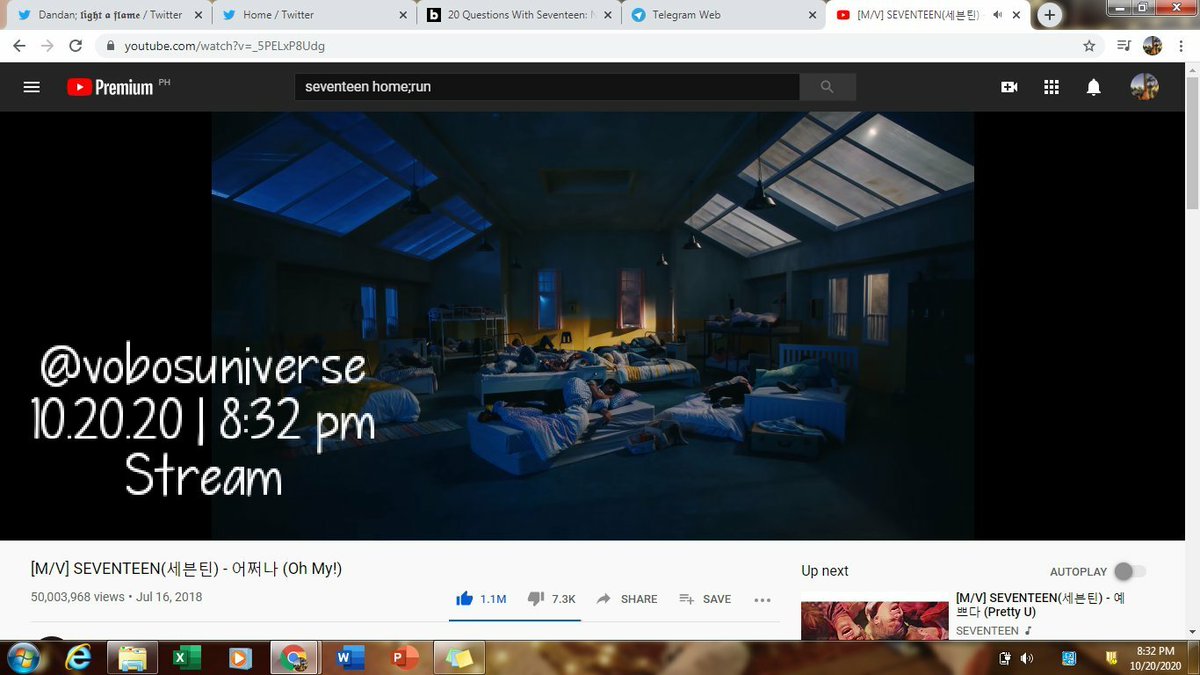Open Chrome's three-dot menu
Image resolution: width=1200 pixels, height=675 pixels.
pyautogui.click(x=1180, y=46)
